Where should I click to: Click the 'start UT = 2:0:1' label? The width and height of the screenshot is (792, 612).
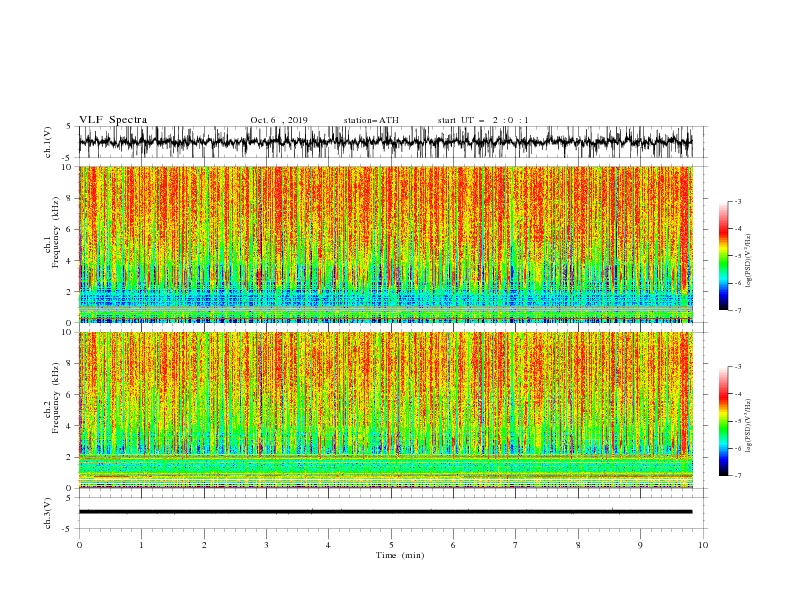pos(483,120)
